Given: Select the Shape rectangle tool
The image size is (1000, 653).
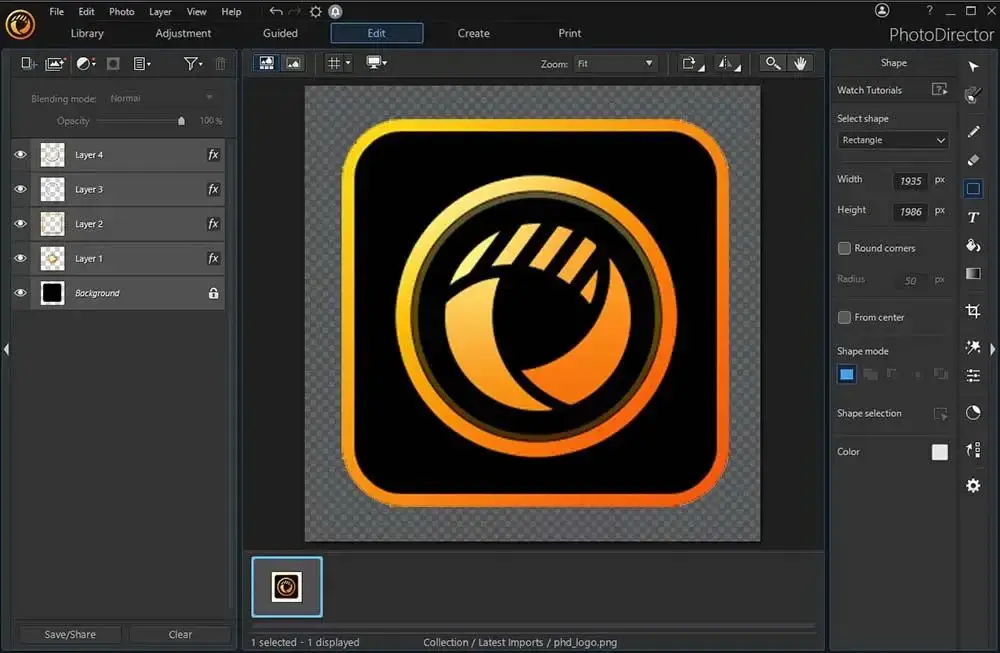Looking at the screenshot, I should click(x=973, y=188).
